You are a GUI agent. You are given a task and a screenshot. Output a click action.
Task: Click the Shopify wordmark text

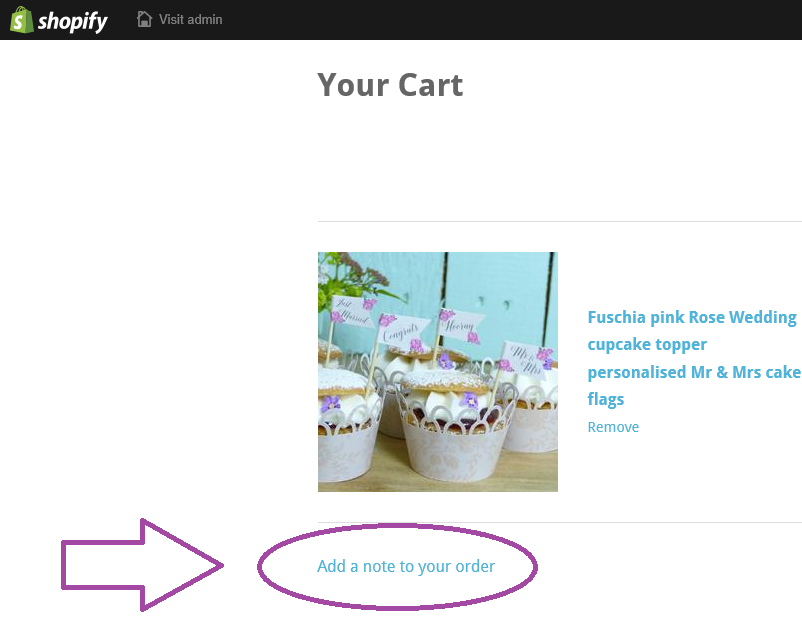tap(72, 20)
